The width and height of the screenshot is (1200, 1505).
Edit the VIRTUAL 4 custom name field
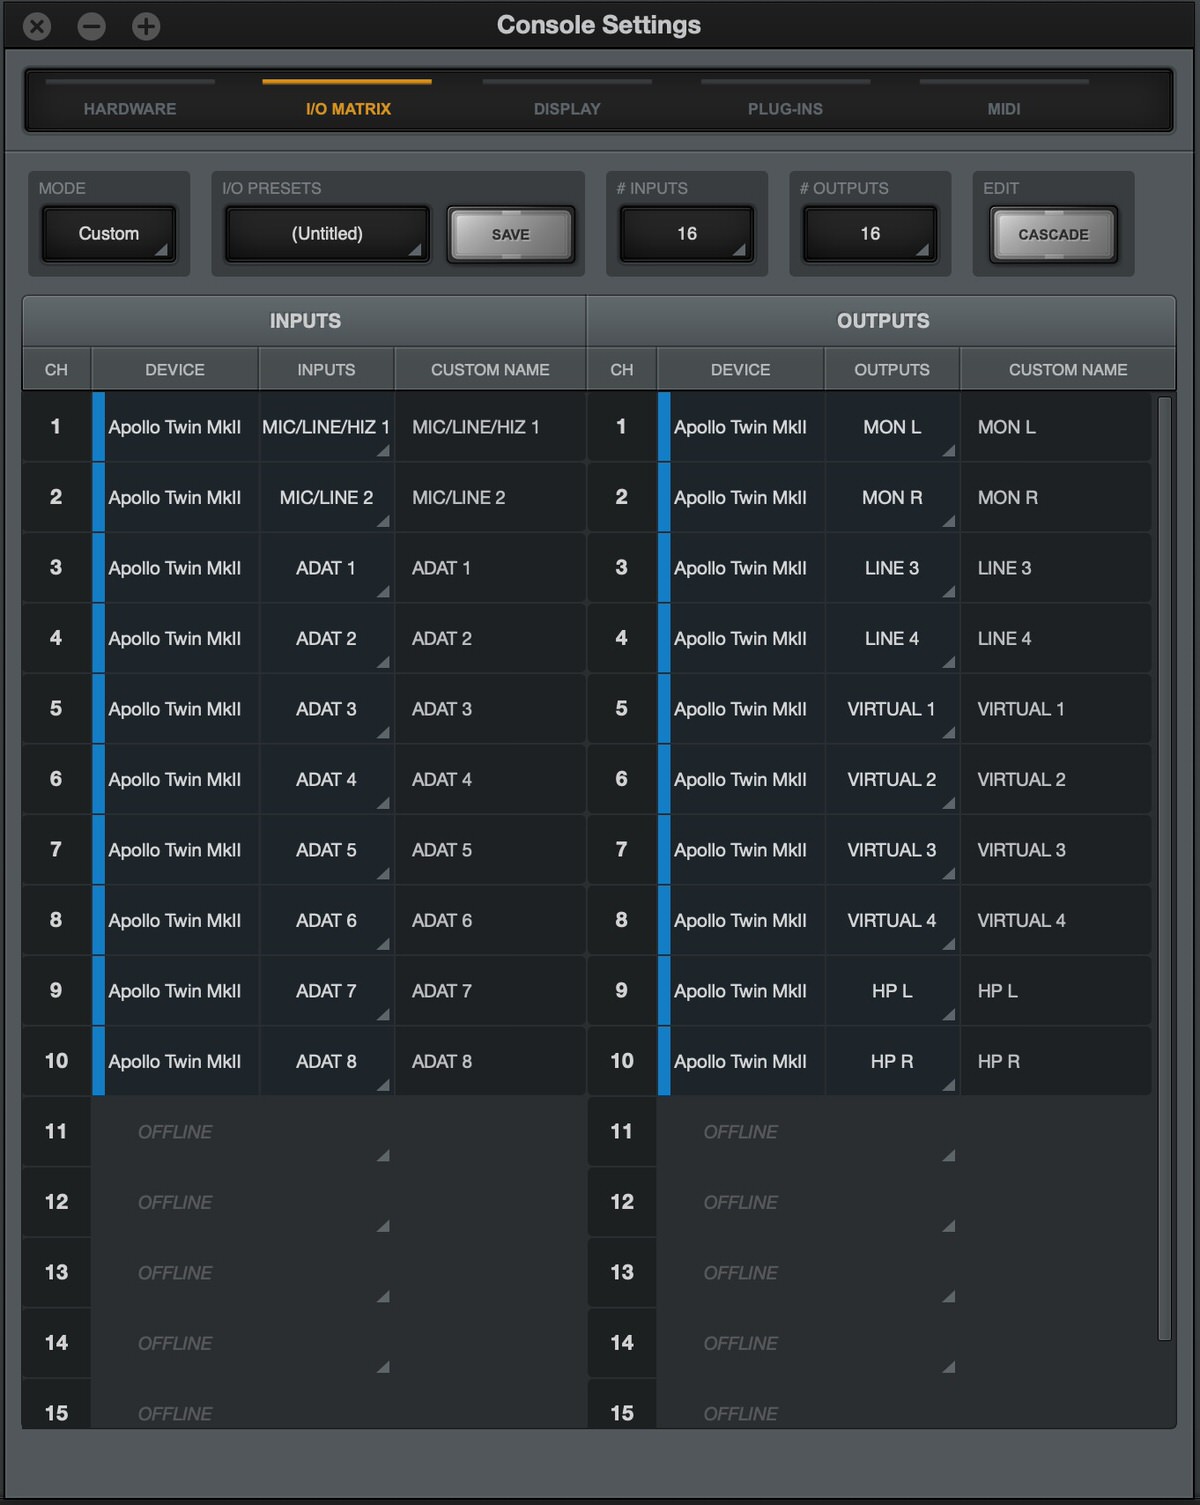click(x=1056, y=920)
